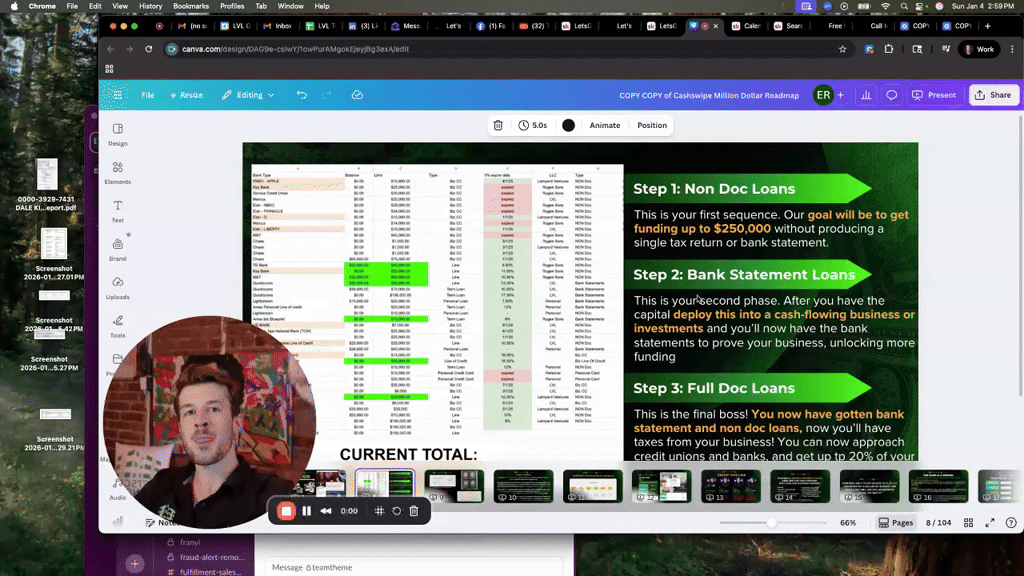The height and width of the screenshot is (576, 1024).
Task: Discard recording with trash icon
Action: (414, 511)
